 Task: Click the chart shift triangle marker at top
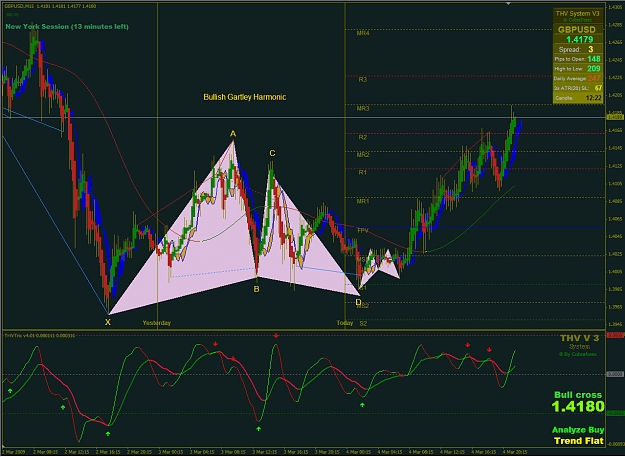tap(508, 4)
